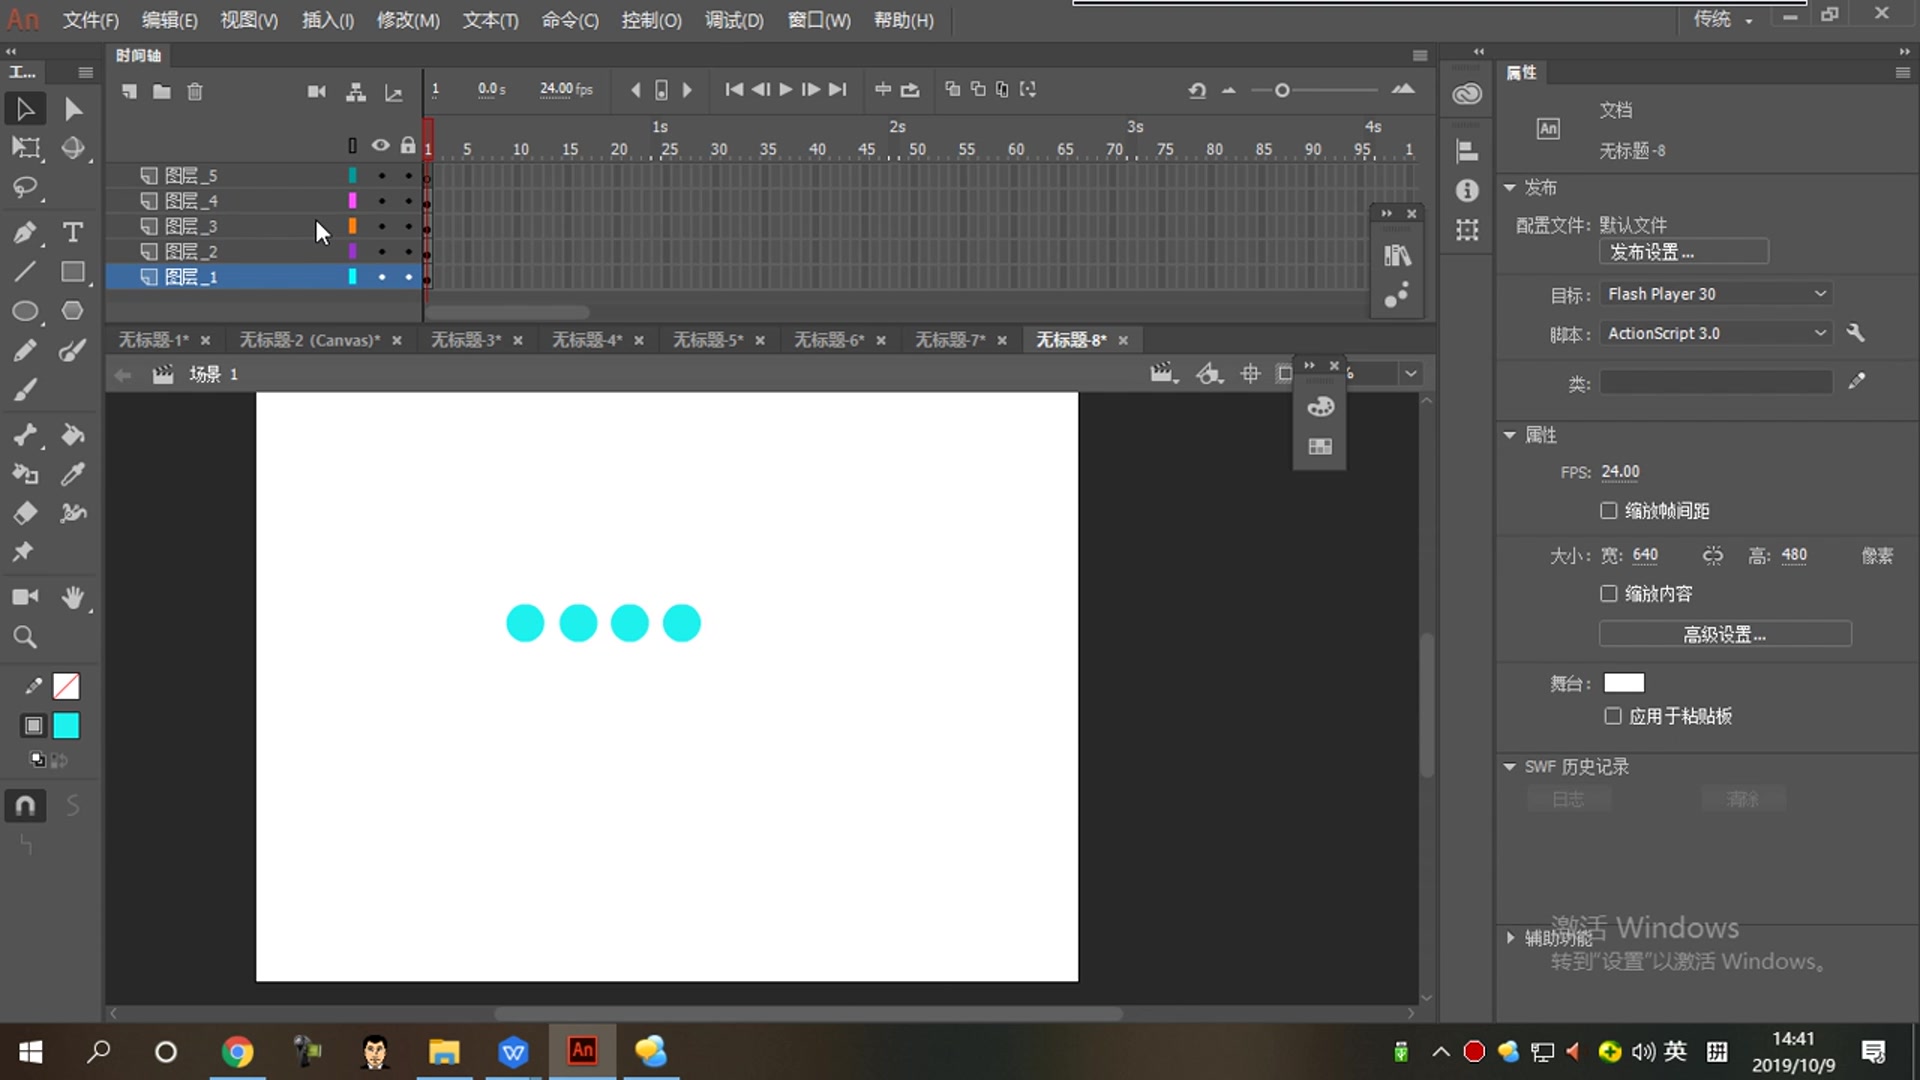Select the Text tool
Screen dimensions: 1920x1080
point(72,232)
